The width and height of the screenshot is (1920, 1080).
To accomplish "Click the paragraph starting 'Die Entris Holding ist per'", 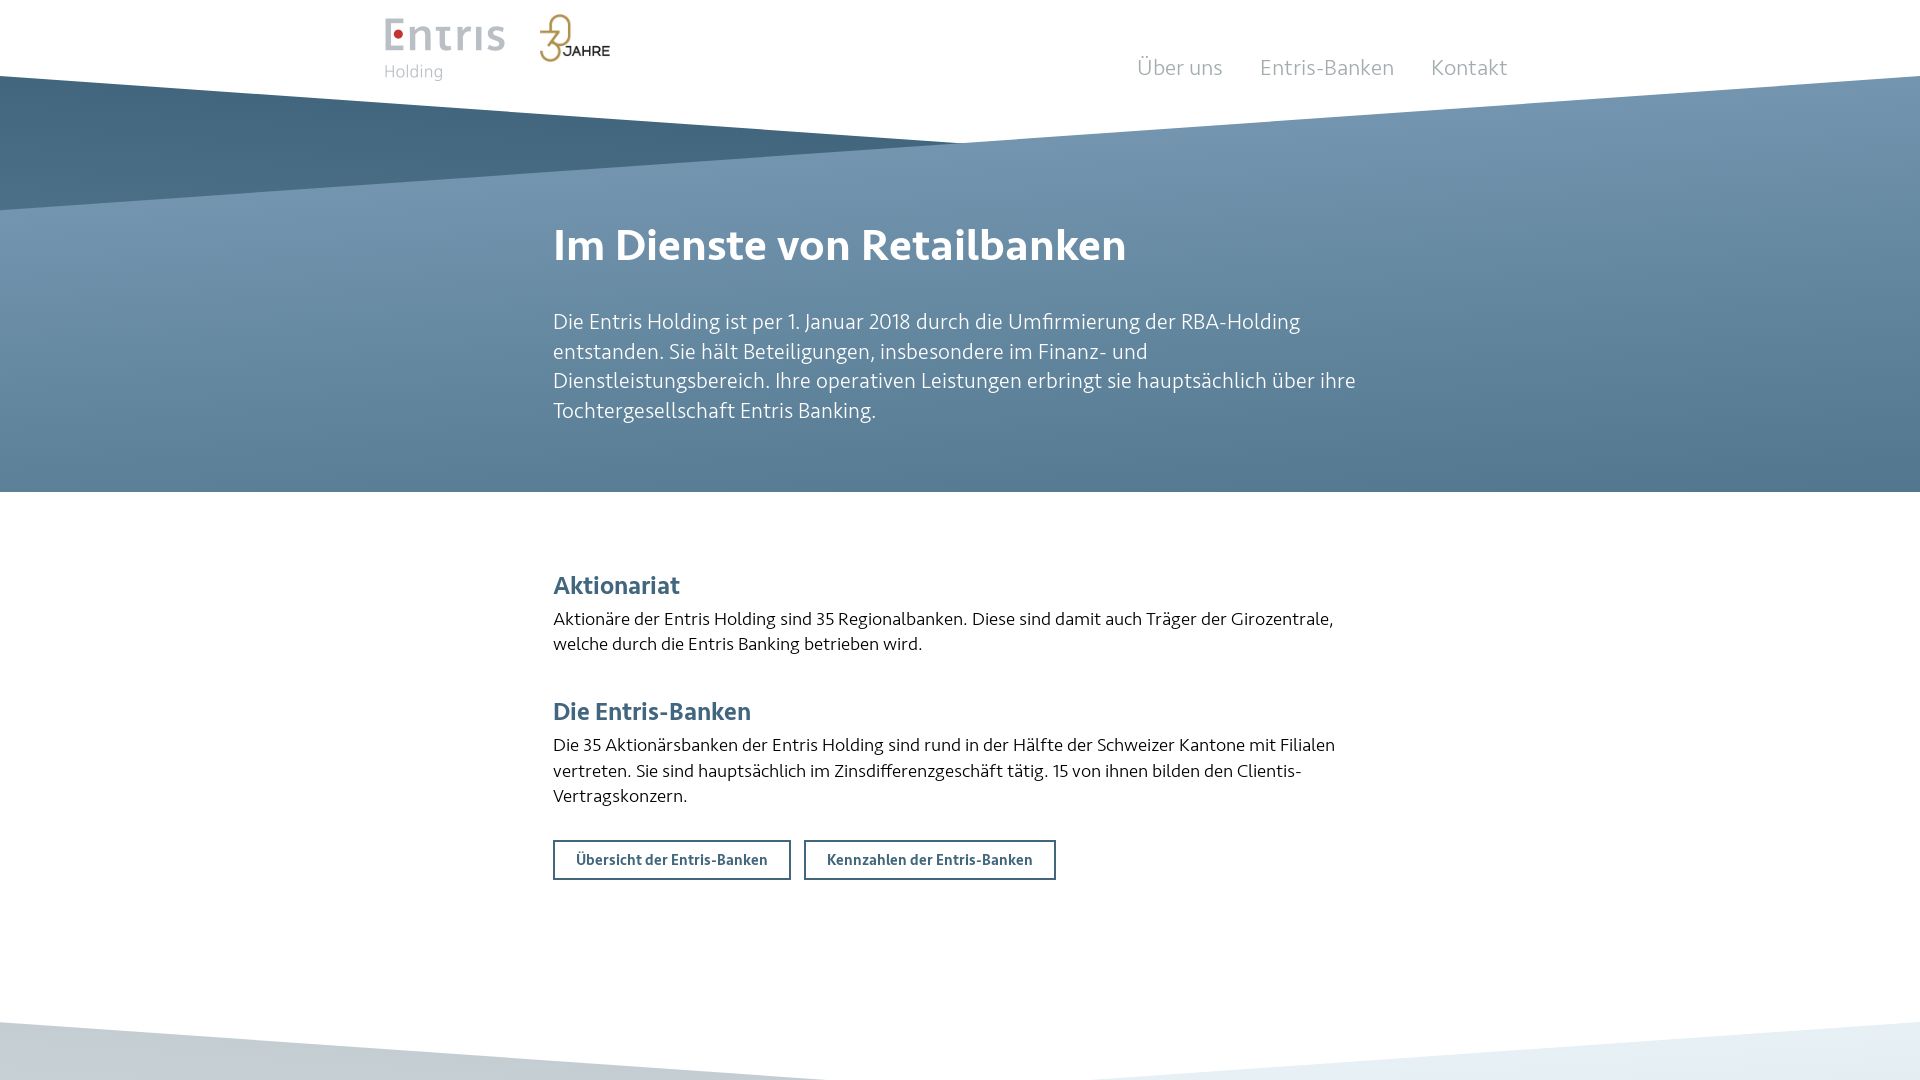I will click(x=954, y=366).
